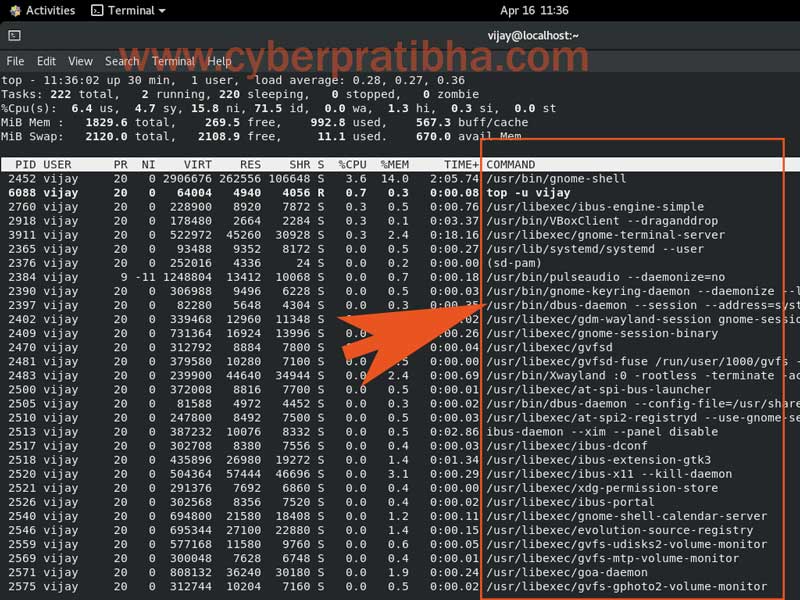Click the window title vijay@localhost:~
The width and height of the screenshot is (800, 600).
tap(533, 35)
